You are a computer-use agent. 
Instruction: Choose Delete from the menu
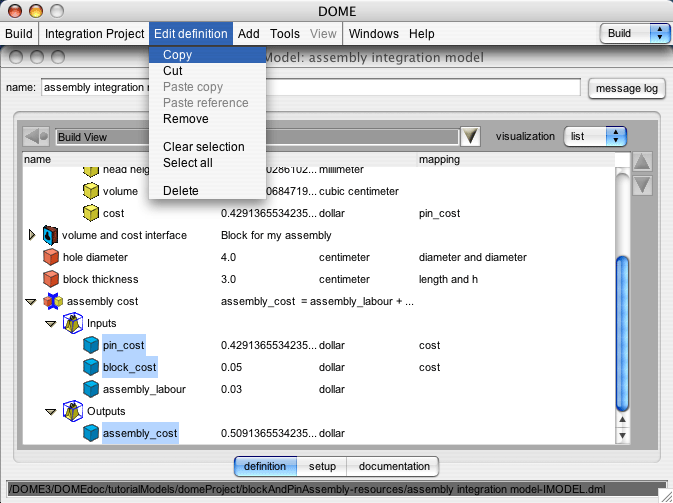tap(207, 191)
